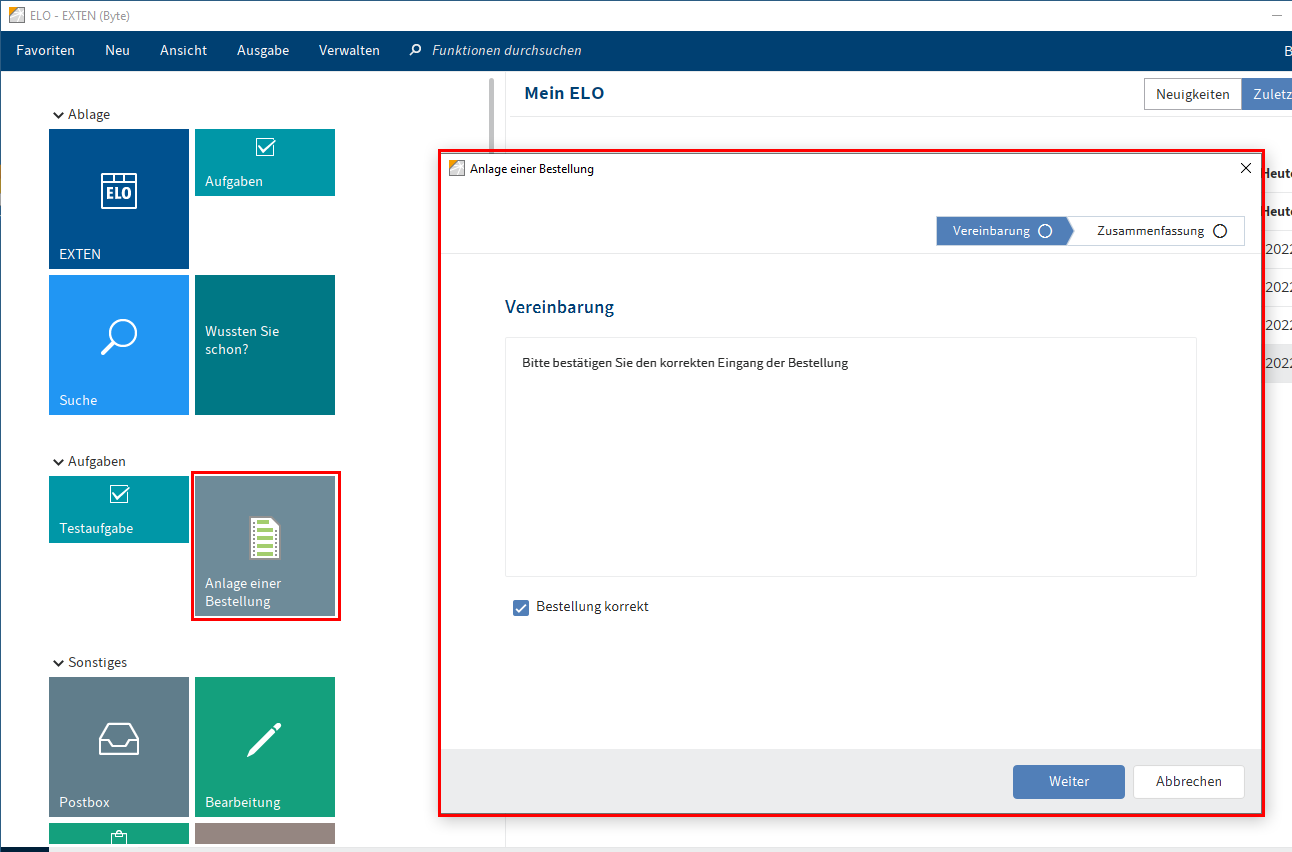Click the Vereinbarung heading in dialog
The image size is (1292, 852).
559,307
